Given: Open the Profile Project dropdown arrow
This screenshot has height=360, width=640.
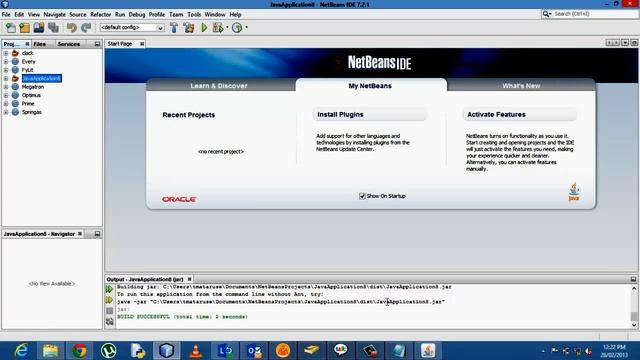Looking at the screenshot, I should (247, 27).
